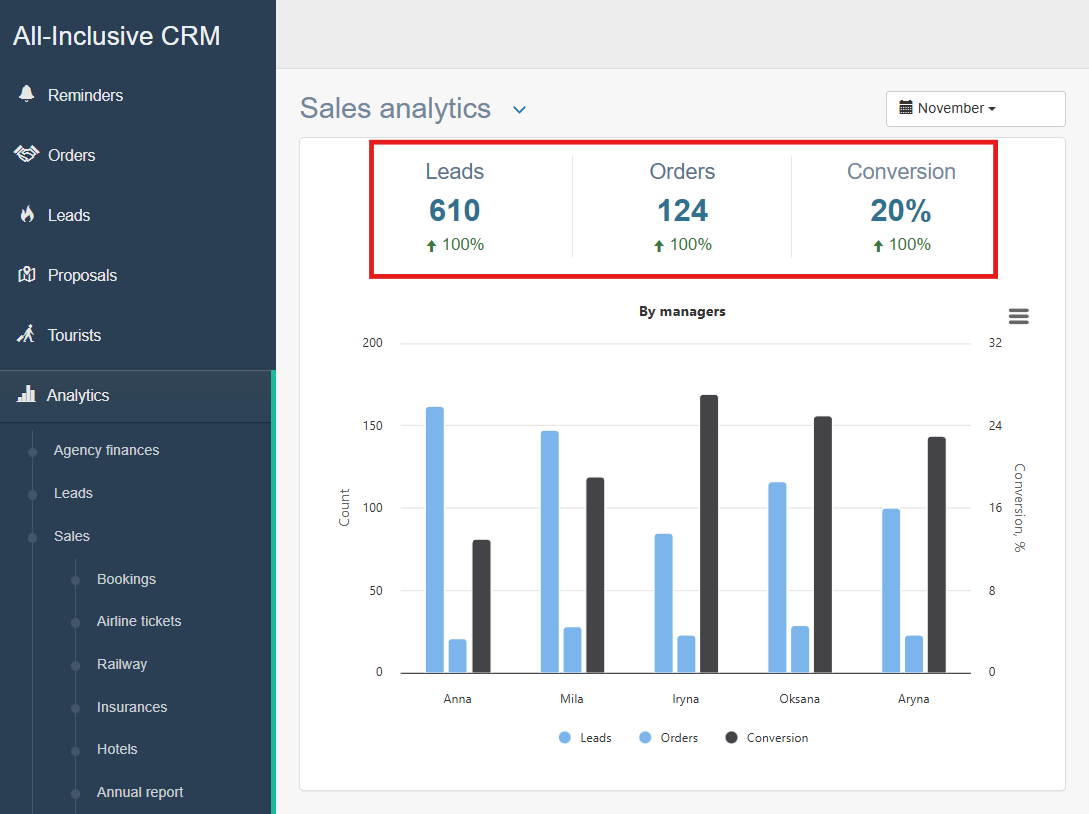The image size is (1089, 814).
Task: Open the November month dropdown
Action: coord(975,109)
